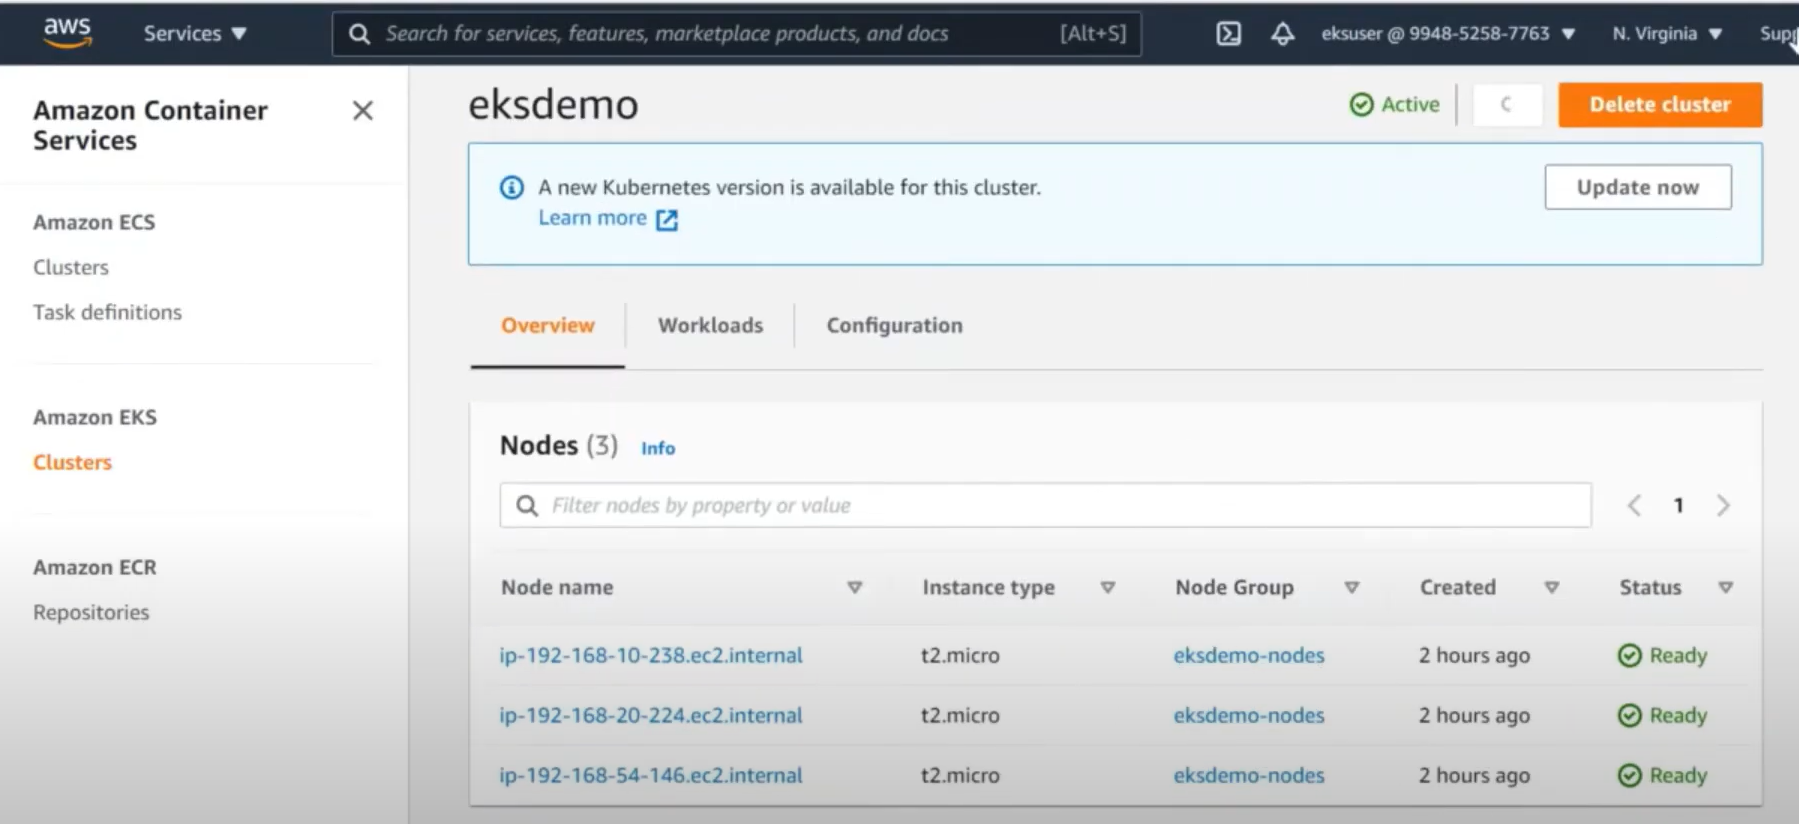The width and height of the screenshot is (1799, 824).
Task: Click '2 hours ago' for ip-192-168-20-224
Action: tap(1474, 715)
